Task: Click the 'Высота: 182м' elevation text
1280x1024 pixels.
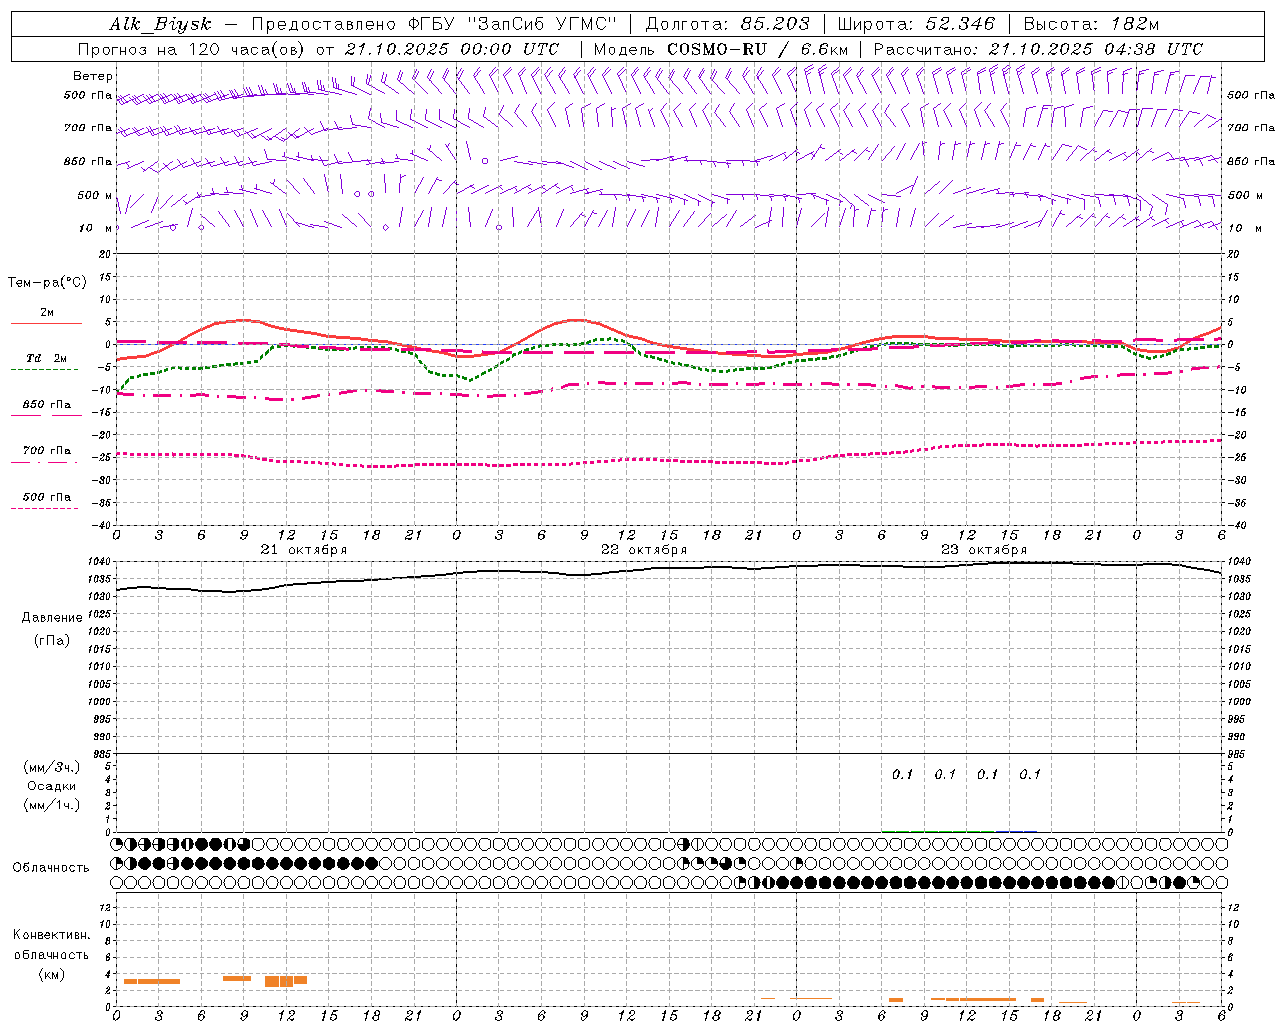Action: 1091,25
